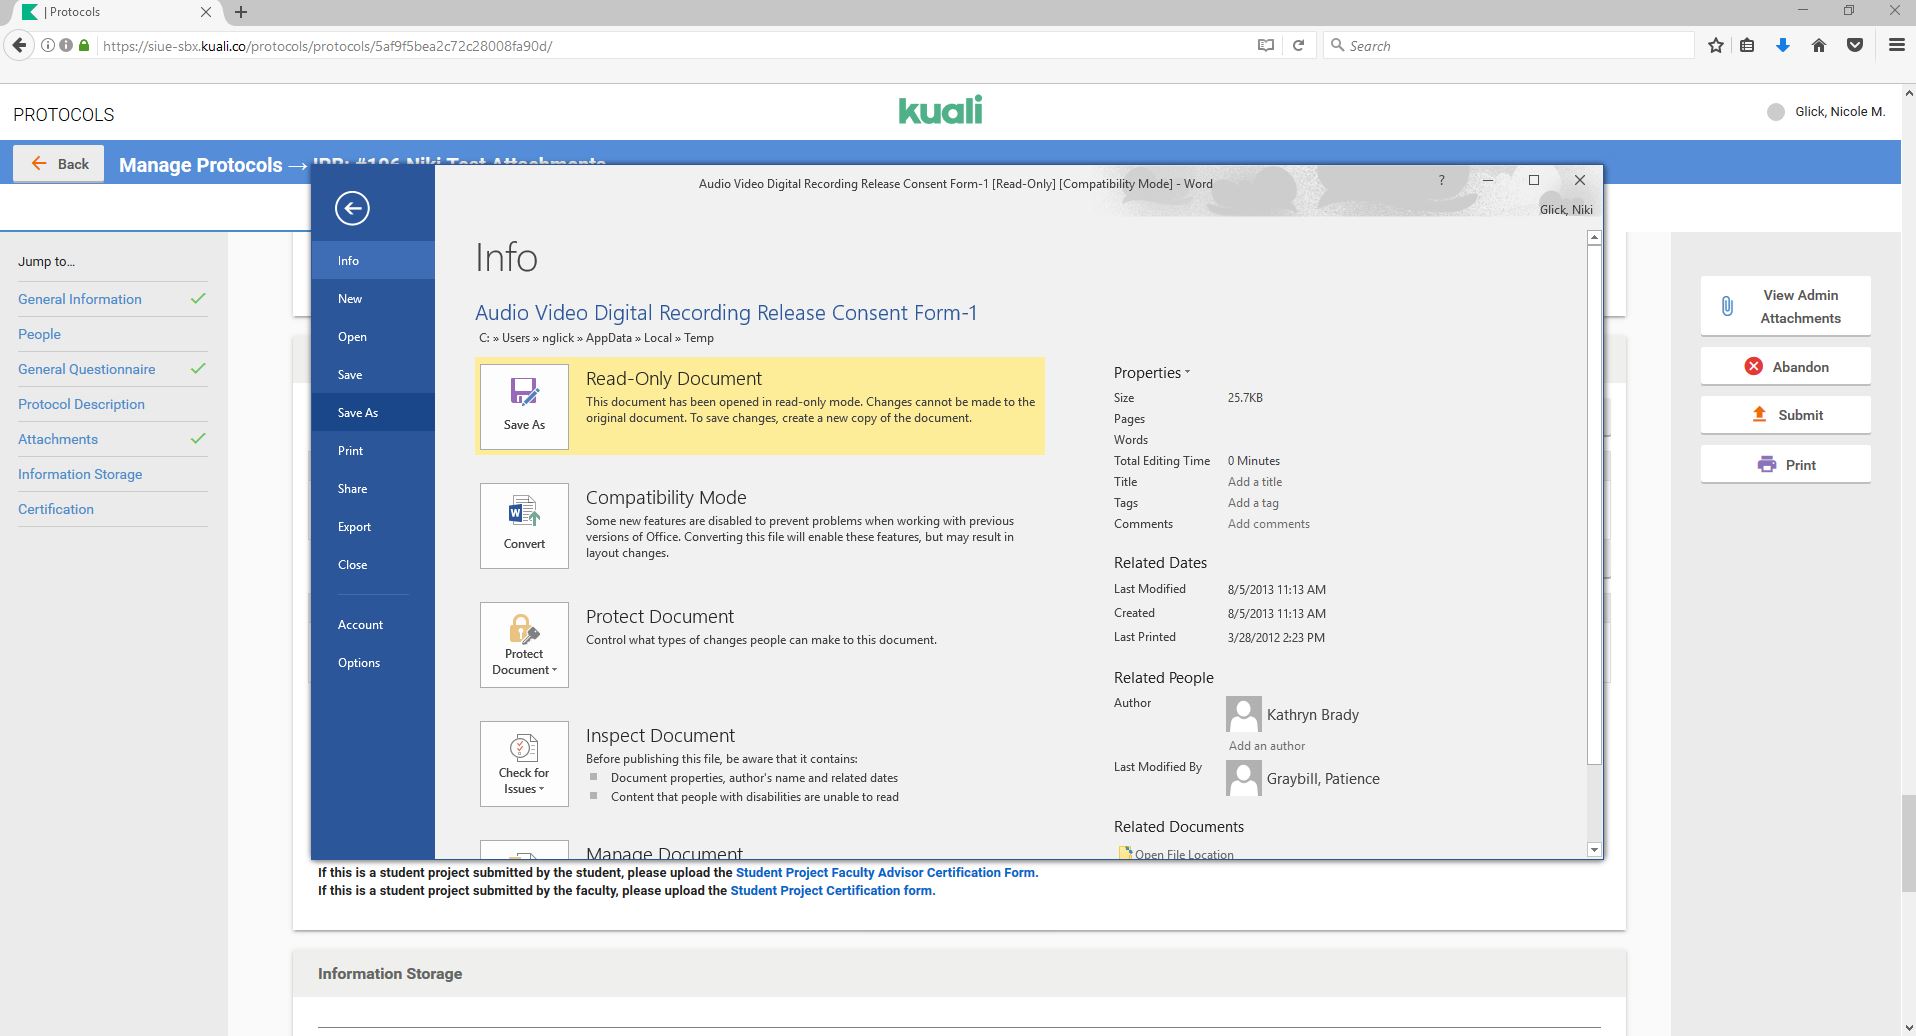The width and height of the screenshot is (1916, 1036).
Task: Click the Convert document icon
Action: [524, 525]
